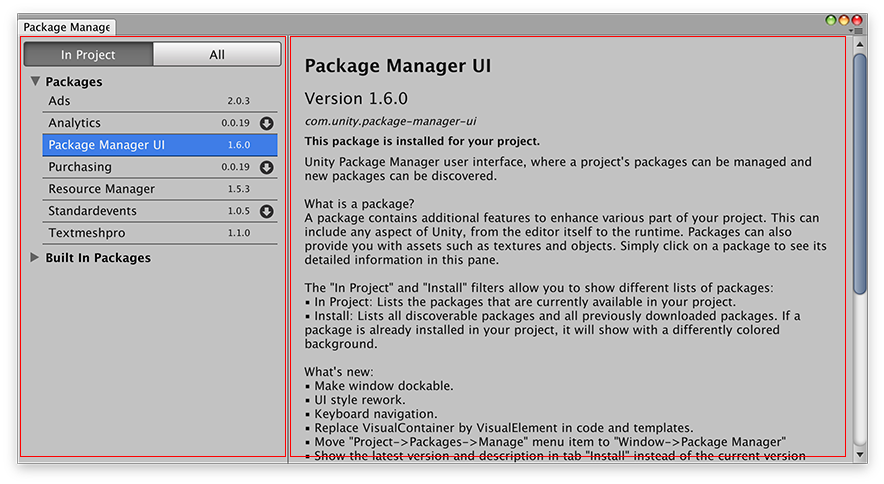Screen dimensions: 884x484
Task: Click the 'What's new:' line
Action: [339, 372]
